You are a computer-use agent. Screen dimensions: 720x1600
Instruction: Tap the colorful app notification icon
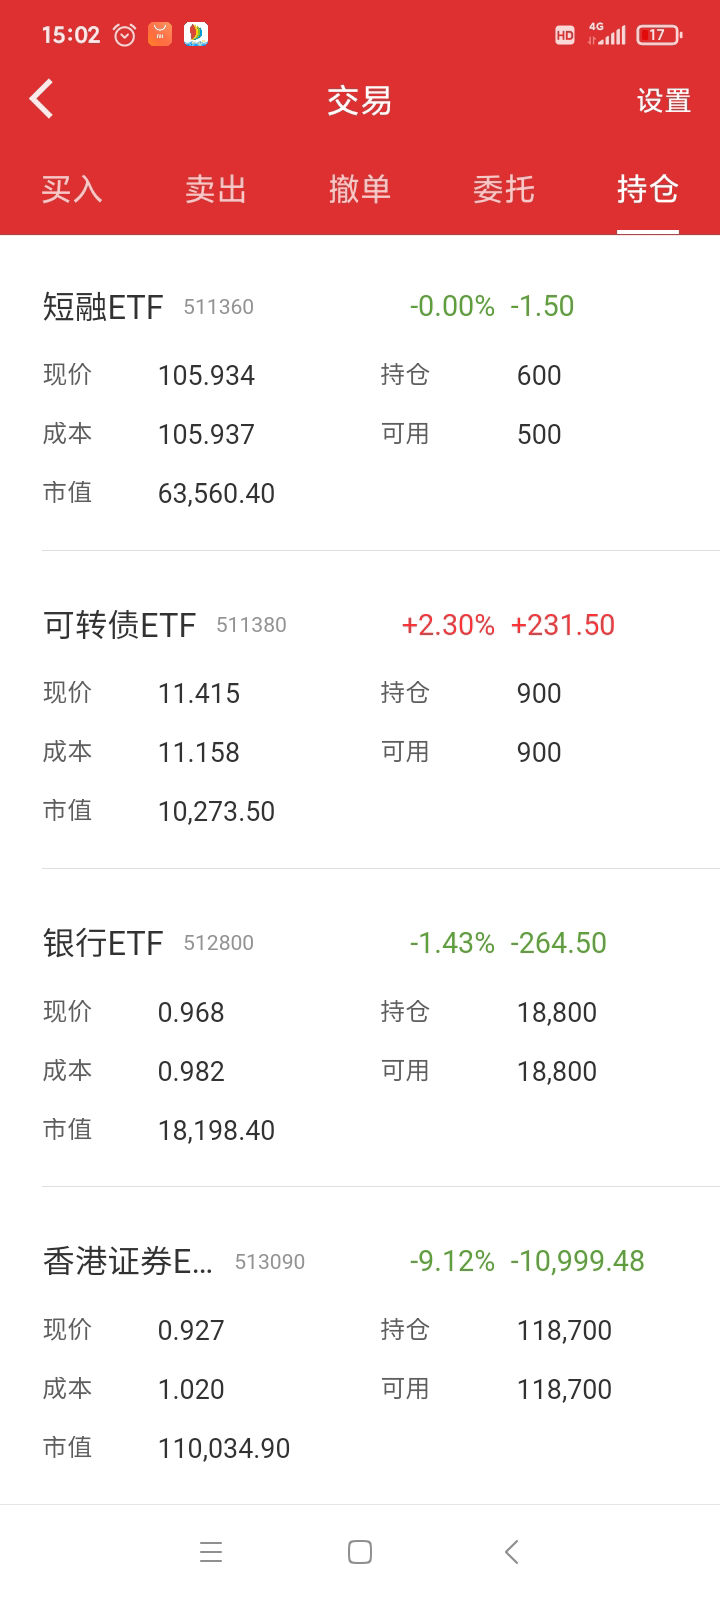click(196, 35)
